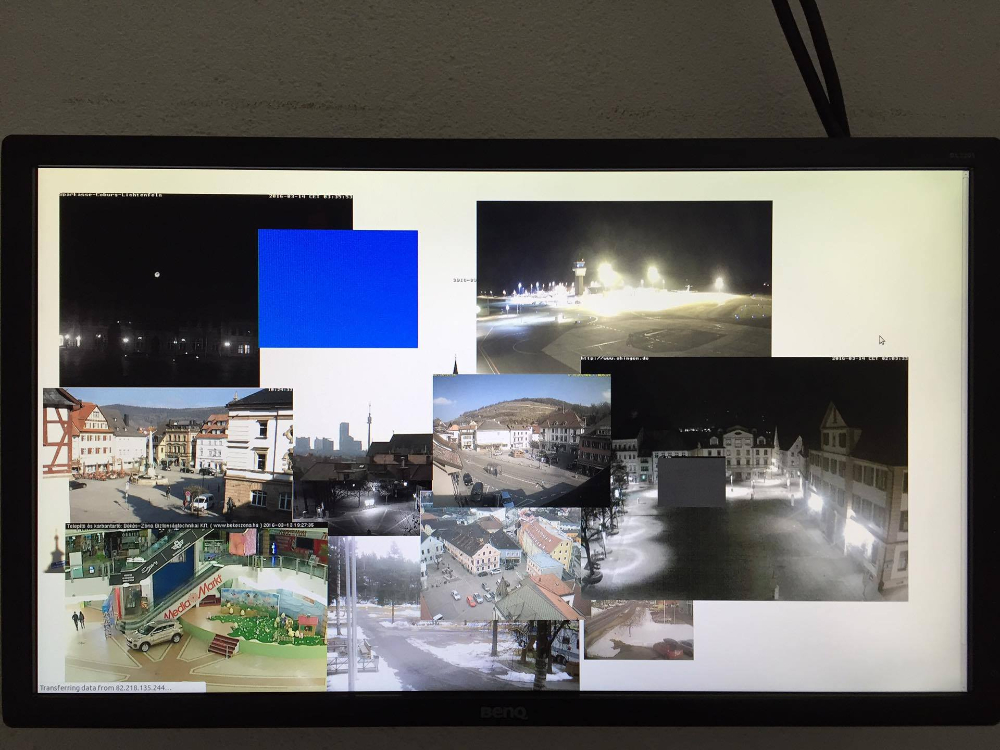Open the floodlit airport tower night webcam image
Screen dimensions: 1000x750
pyautogui.click(x=624, y=287)
